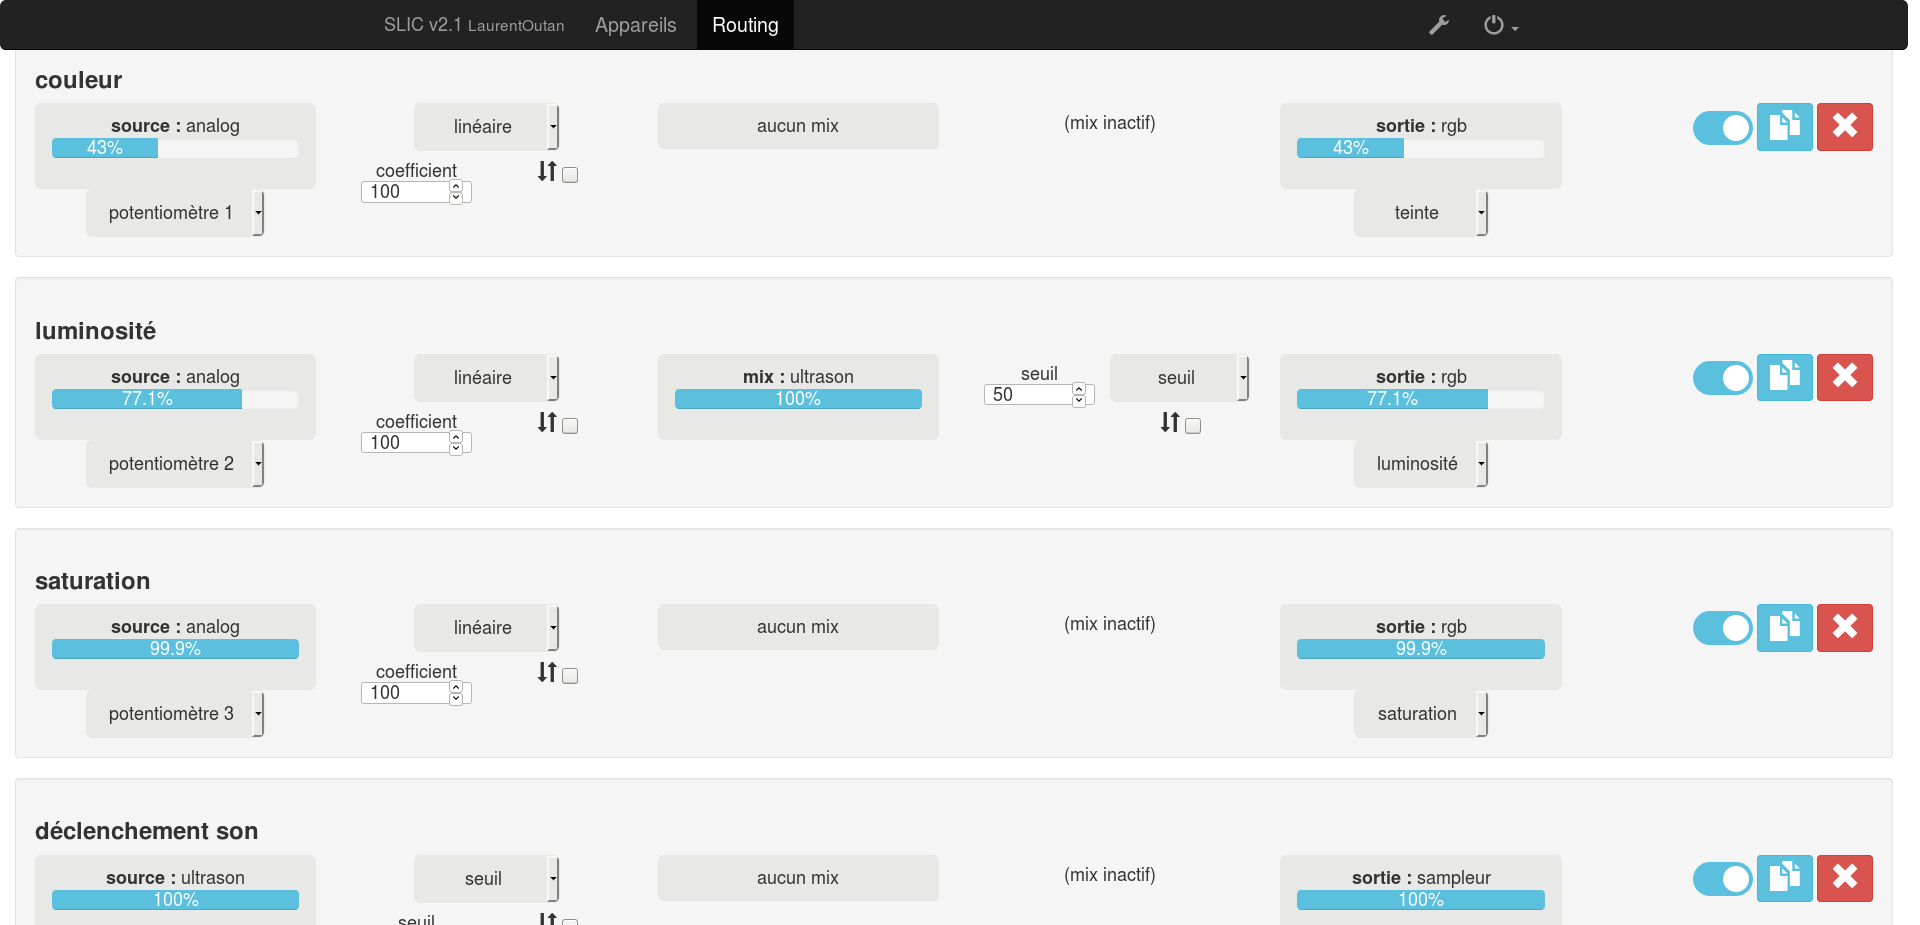
Task: Click the déclenchement son section title
Action: (x=146, y=831)
